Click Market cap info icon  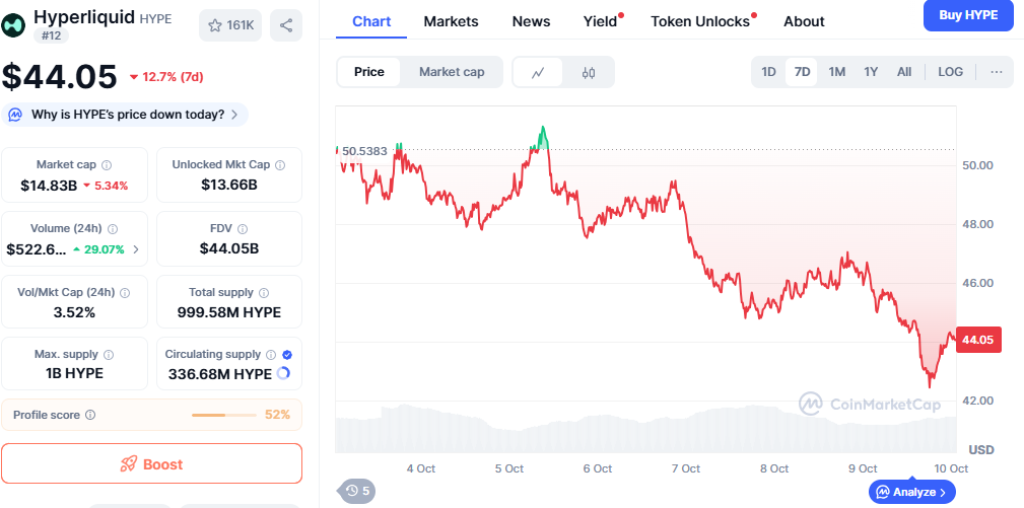pyautogui.click(x=107, y=165)
